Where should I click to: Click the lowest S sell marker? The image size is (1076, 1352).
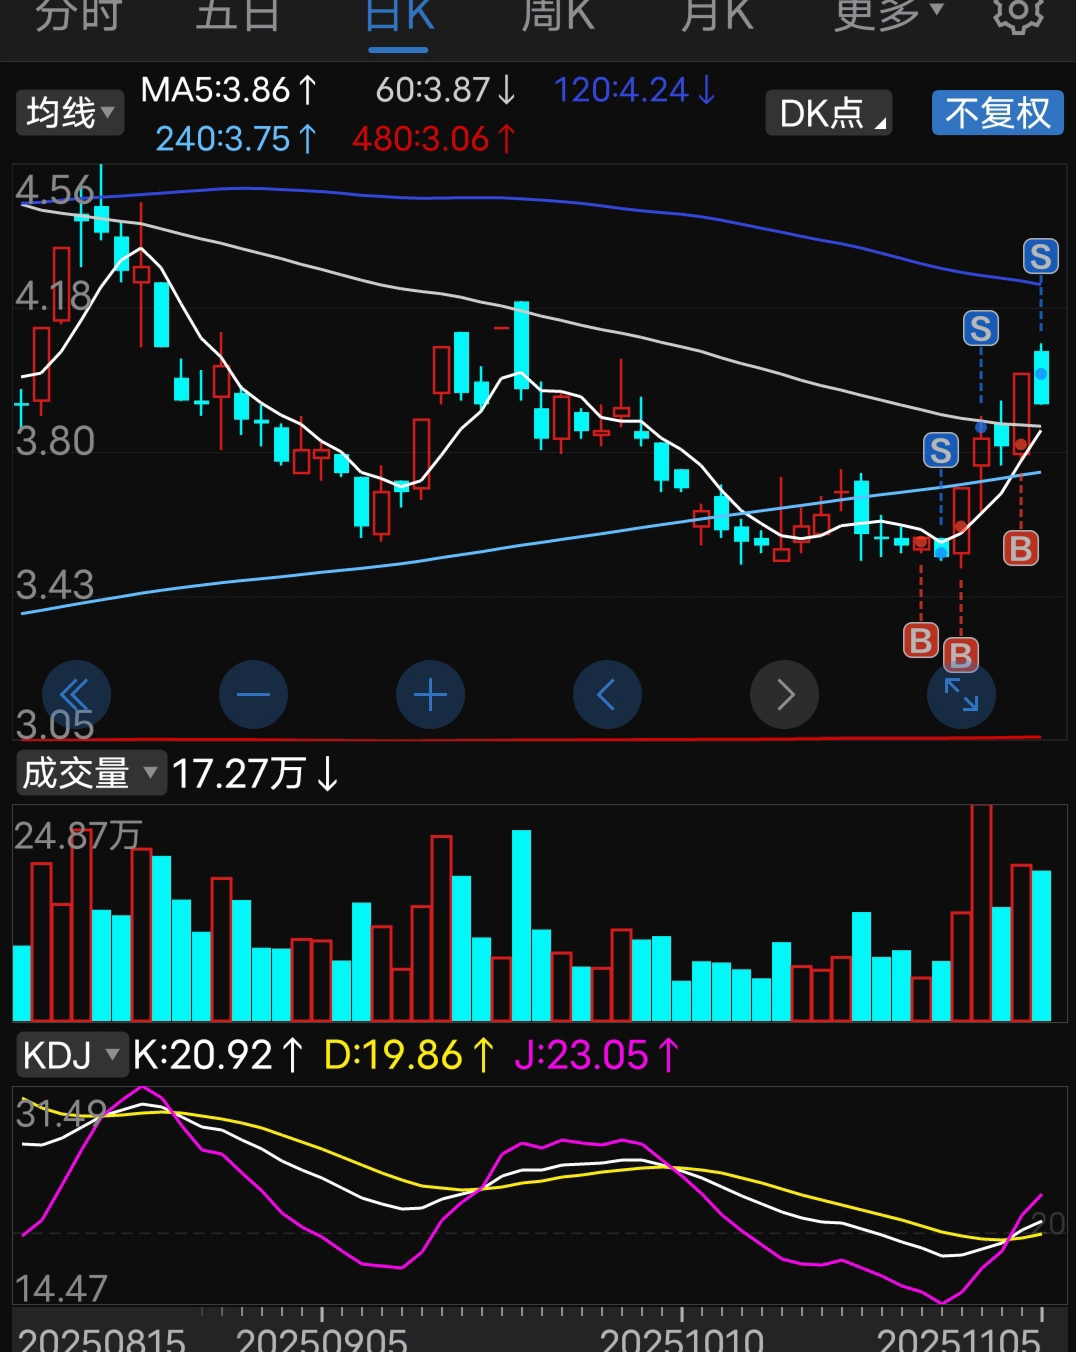940,451
